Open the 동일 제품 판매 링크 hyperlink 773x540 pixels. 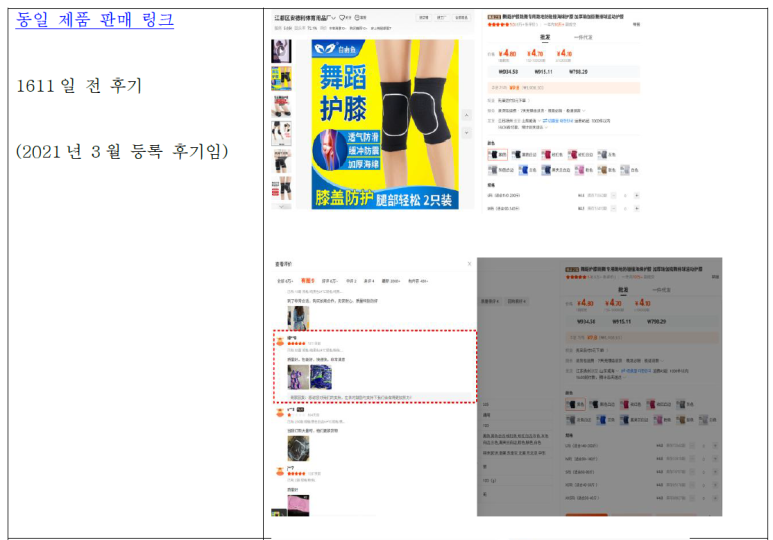(94, 20)
